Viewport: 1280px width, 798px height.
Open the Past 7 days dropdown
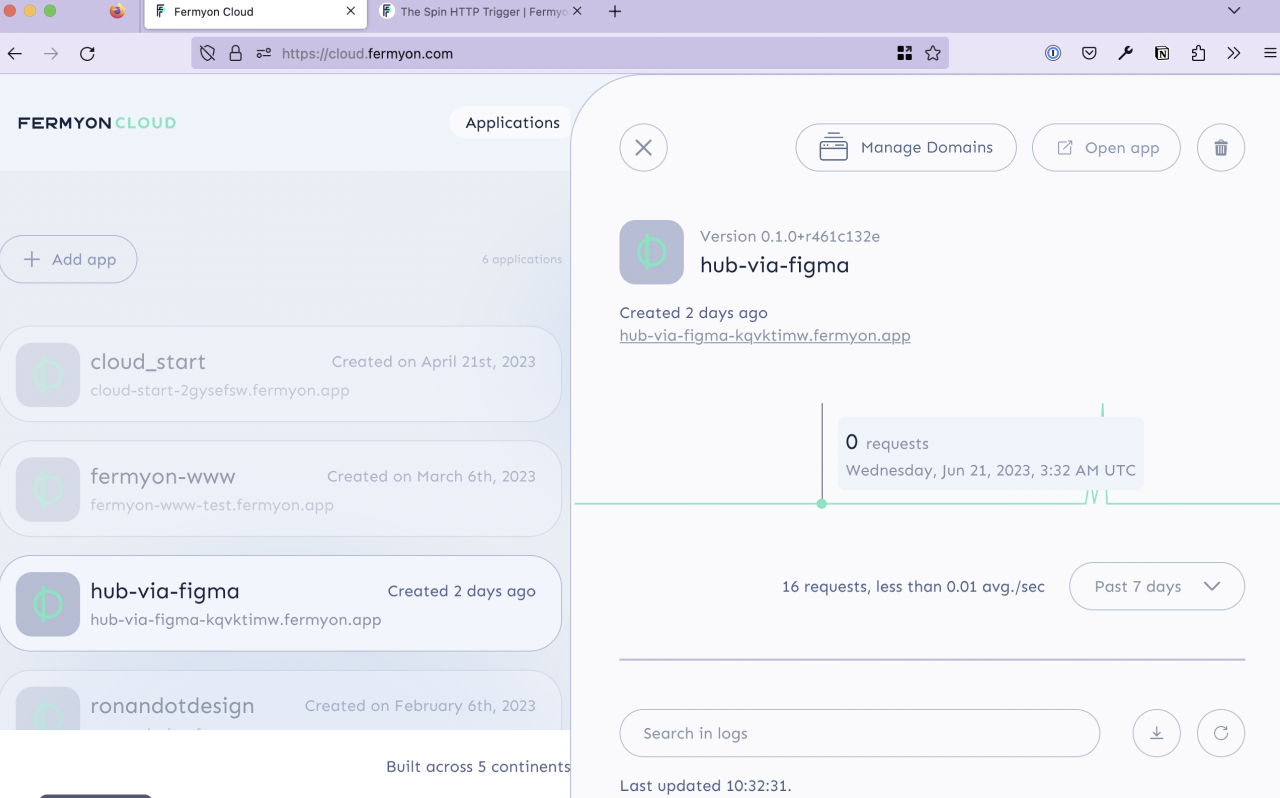1156,586
